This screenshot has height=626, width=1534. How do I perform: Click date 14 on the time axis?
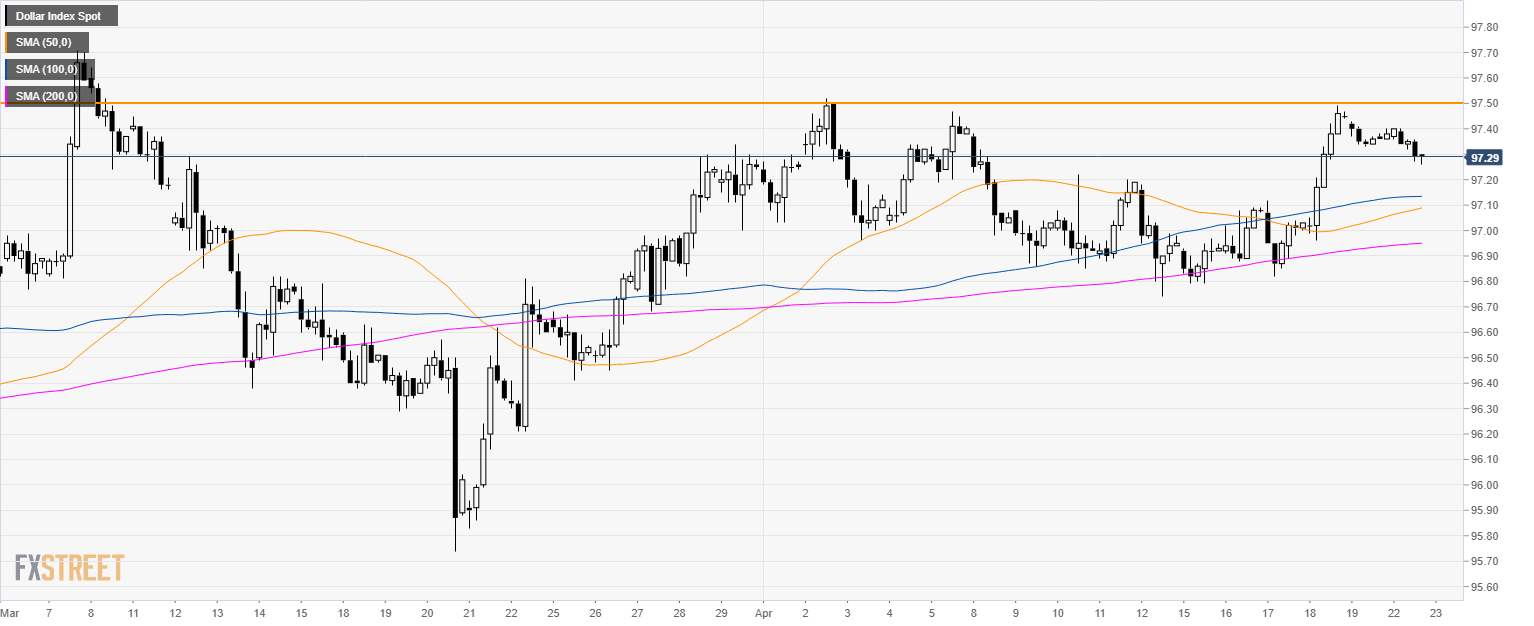pyautogui.click(x=259, y=610)
